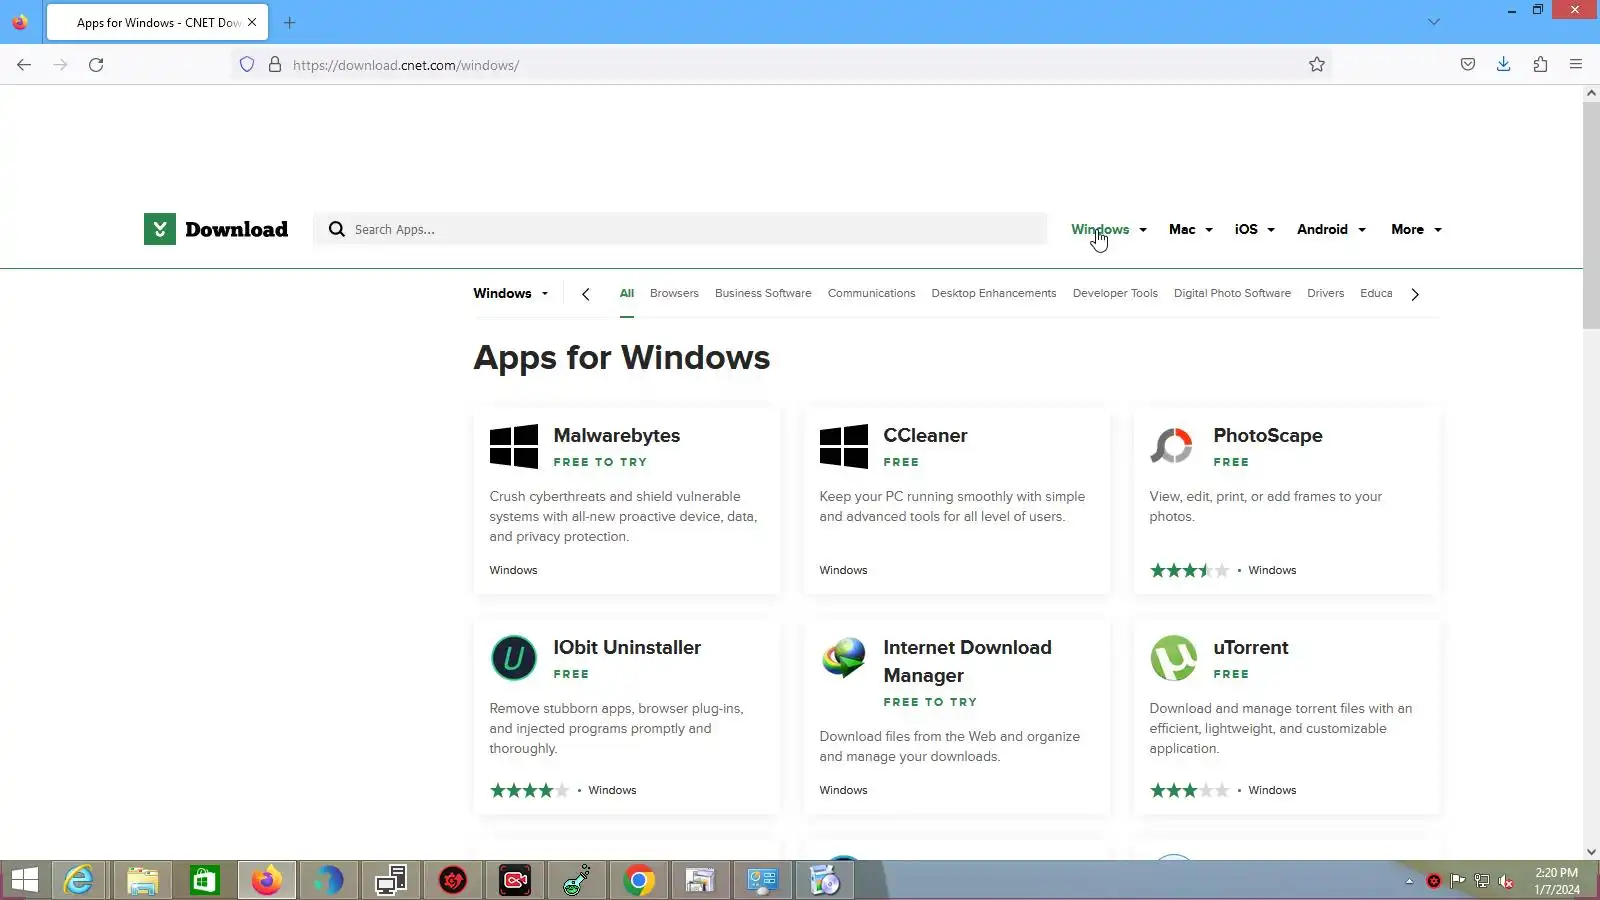Click the network tray icon
The height and width of the screenshot is (900, 1600).
(x=1482, y=881)
